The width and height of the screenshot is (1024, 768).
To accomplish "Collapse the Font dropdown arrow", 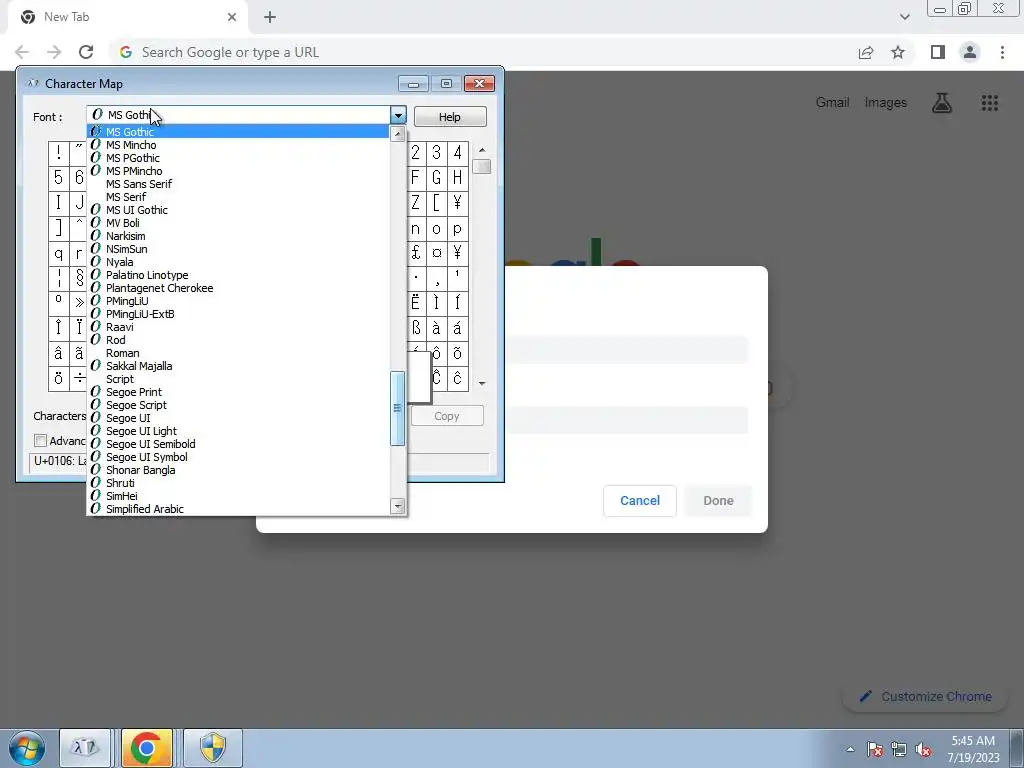I will click(x=398, y=116).
